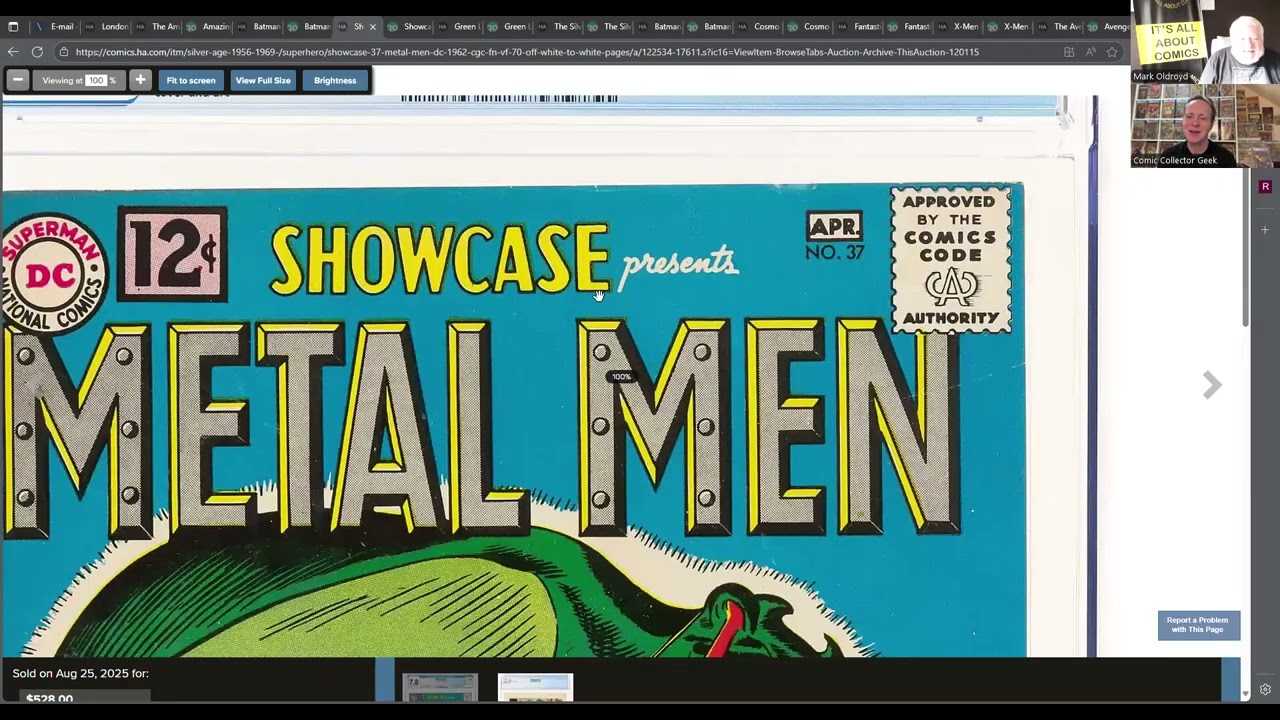Switch to the London tab
Screen dimensions: 1280x720
(x=106, y=27)
